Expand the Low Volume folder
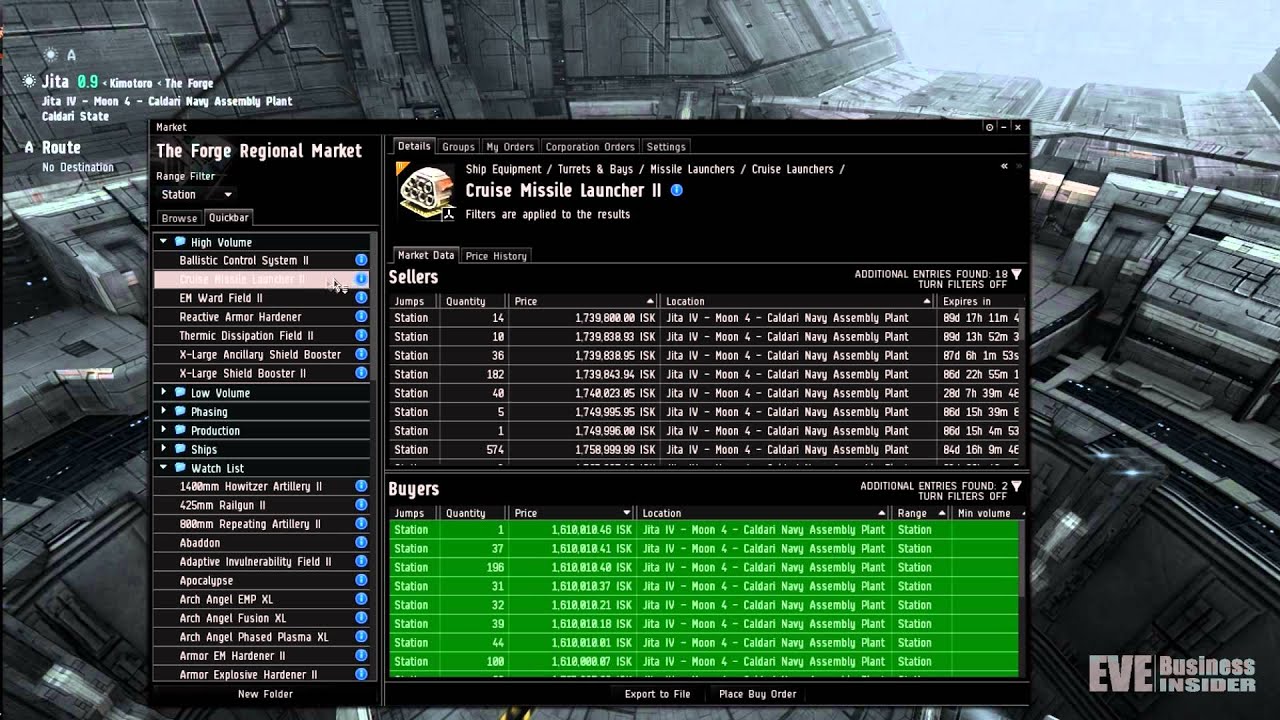Screen dimensions: 1280x720 [164, 393]
